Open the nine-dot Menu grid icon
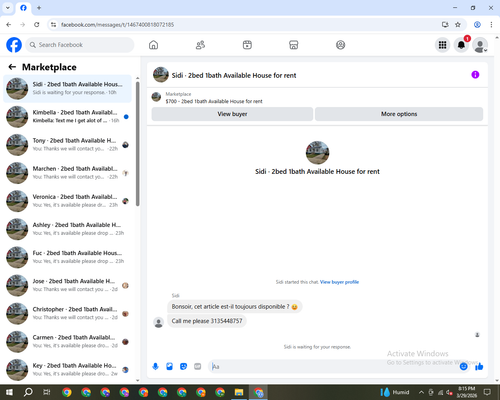Viewport: 500px width, 400px height. tap(442, 45)
